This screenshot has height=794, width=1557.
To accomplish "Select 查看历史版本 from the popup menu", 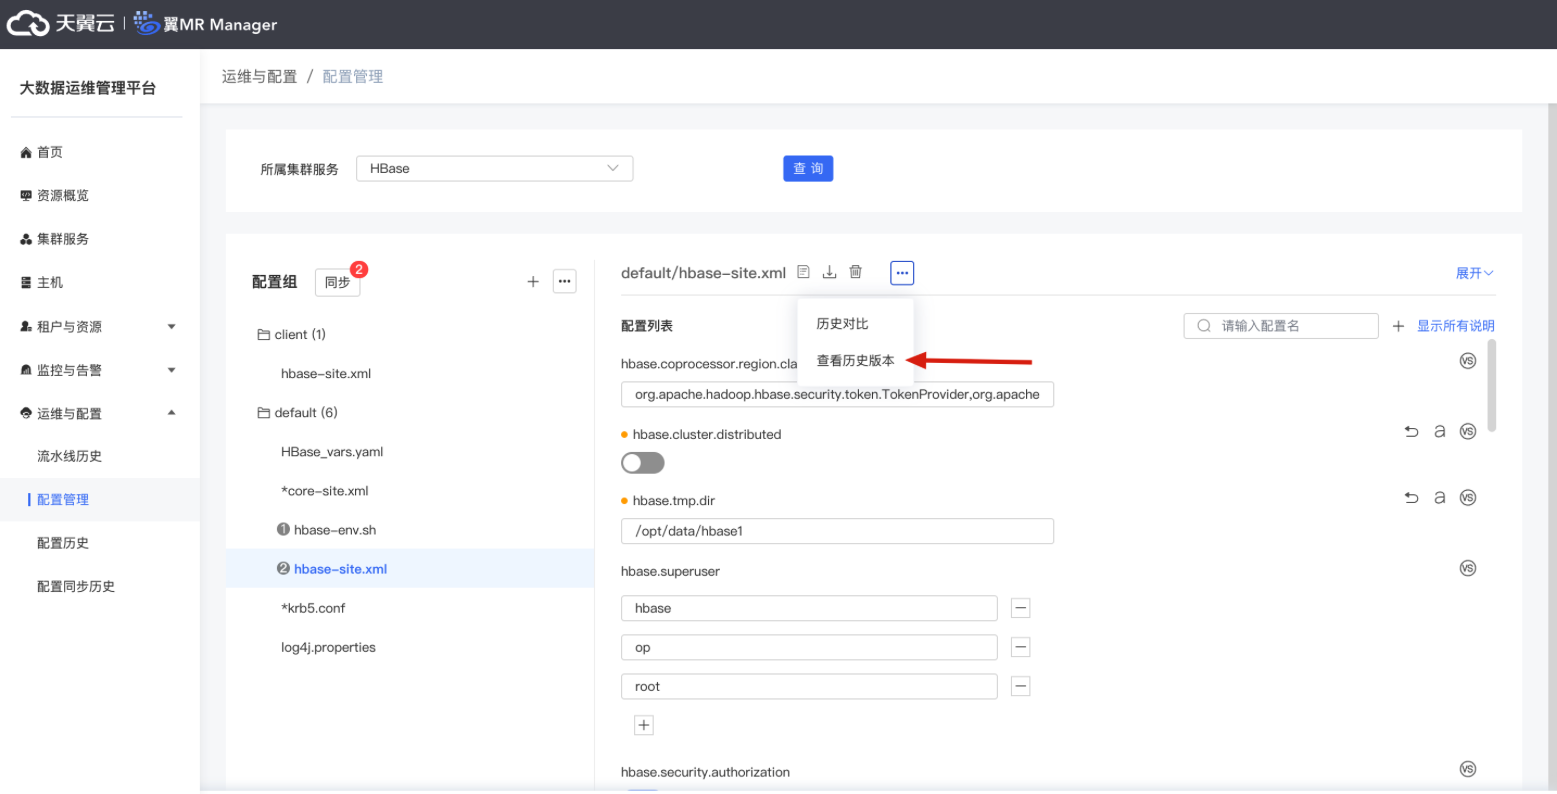I will [x=855, y=360].
